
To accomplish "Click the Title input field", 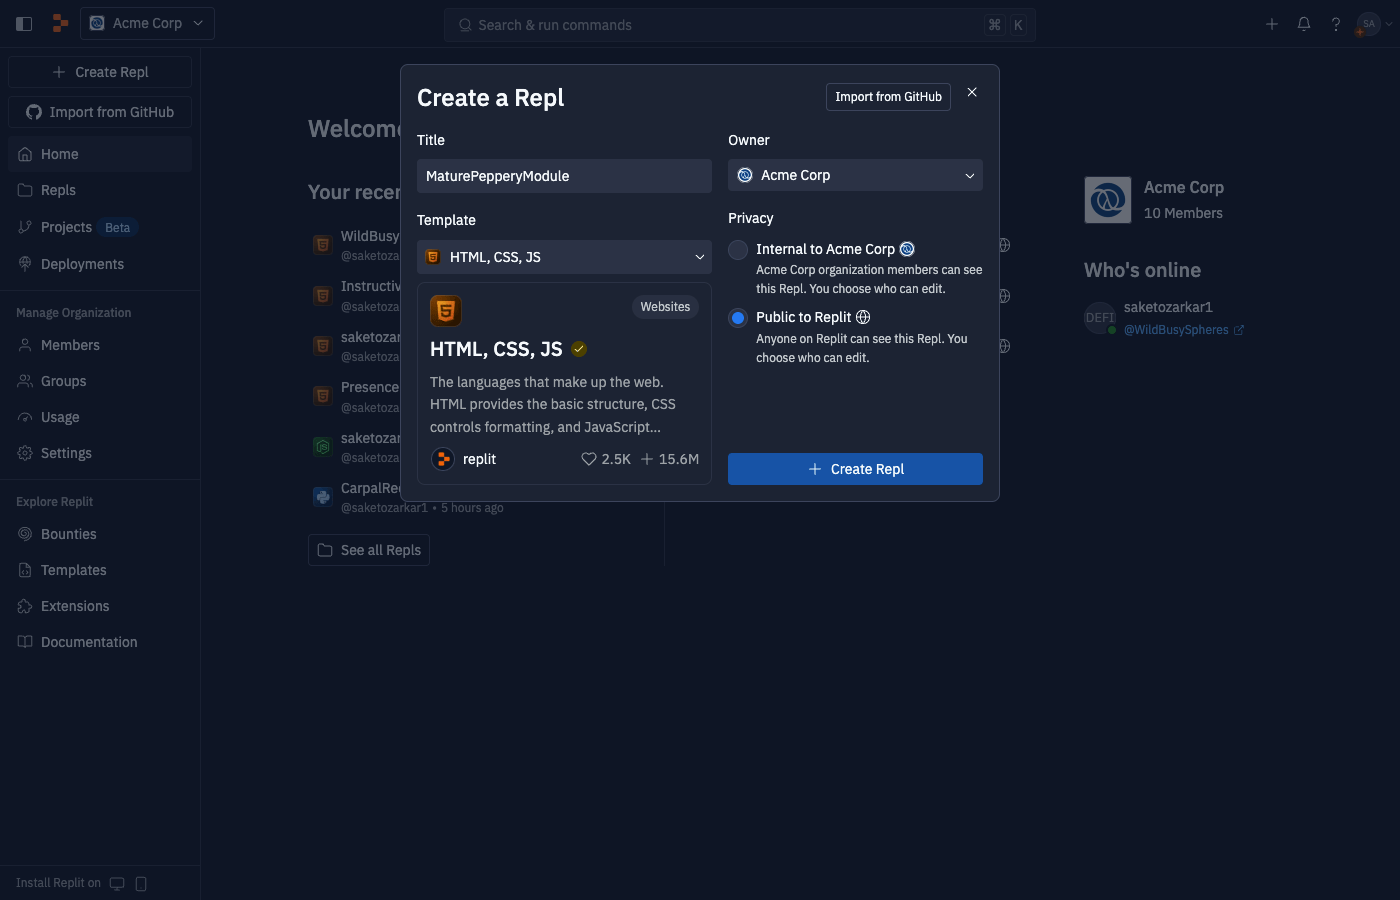I will (x=564, y=176).
